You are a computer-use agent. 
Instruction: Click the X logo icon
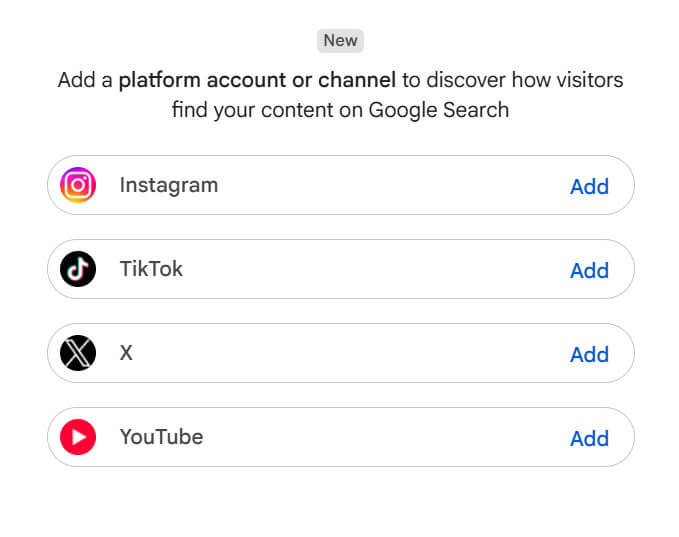(x=78, y=353)
